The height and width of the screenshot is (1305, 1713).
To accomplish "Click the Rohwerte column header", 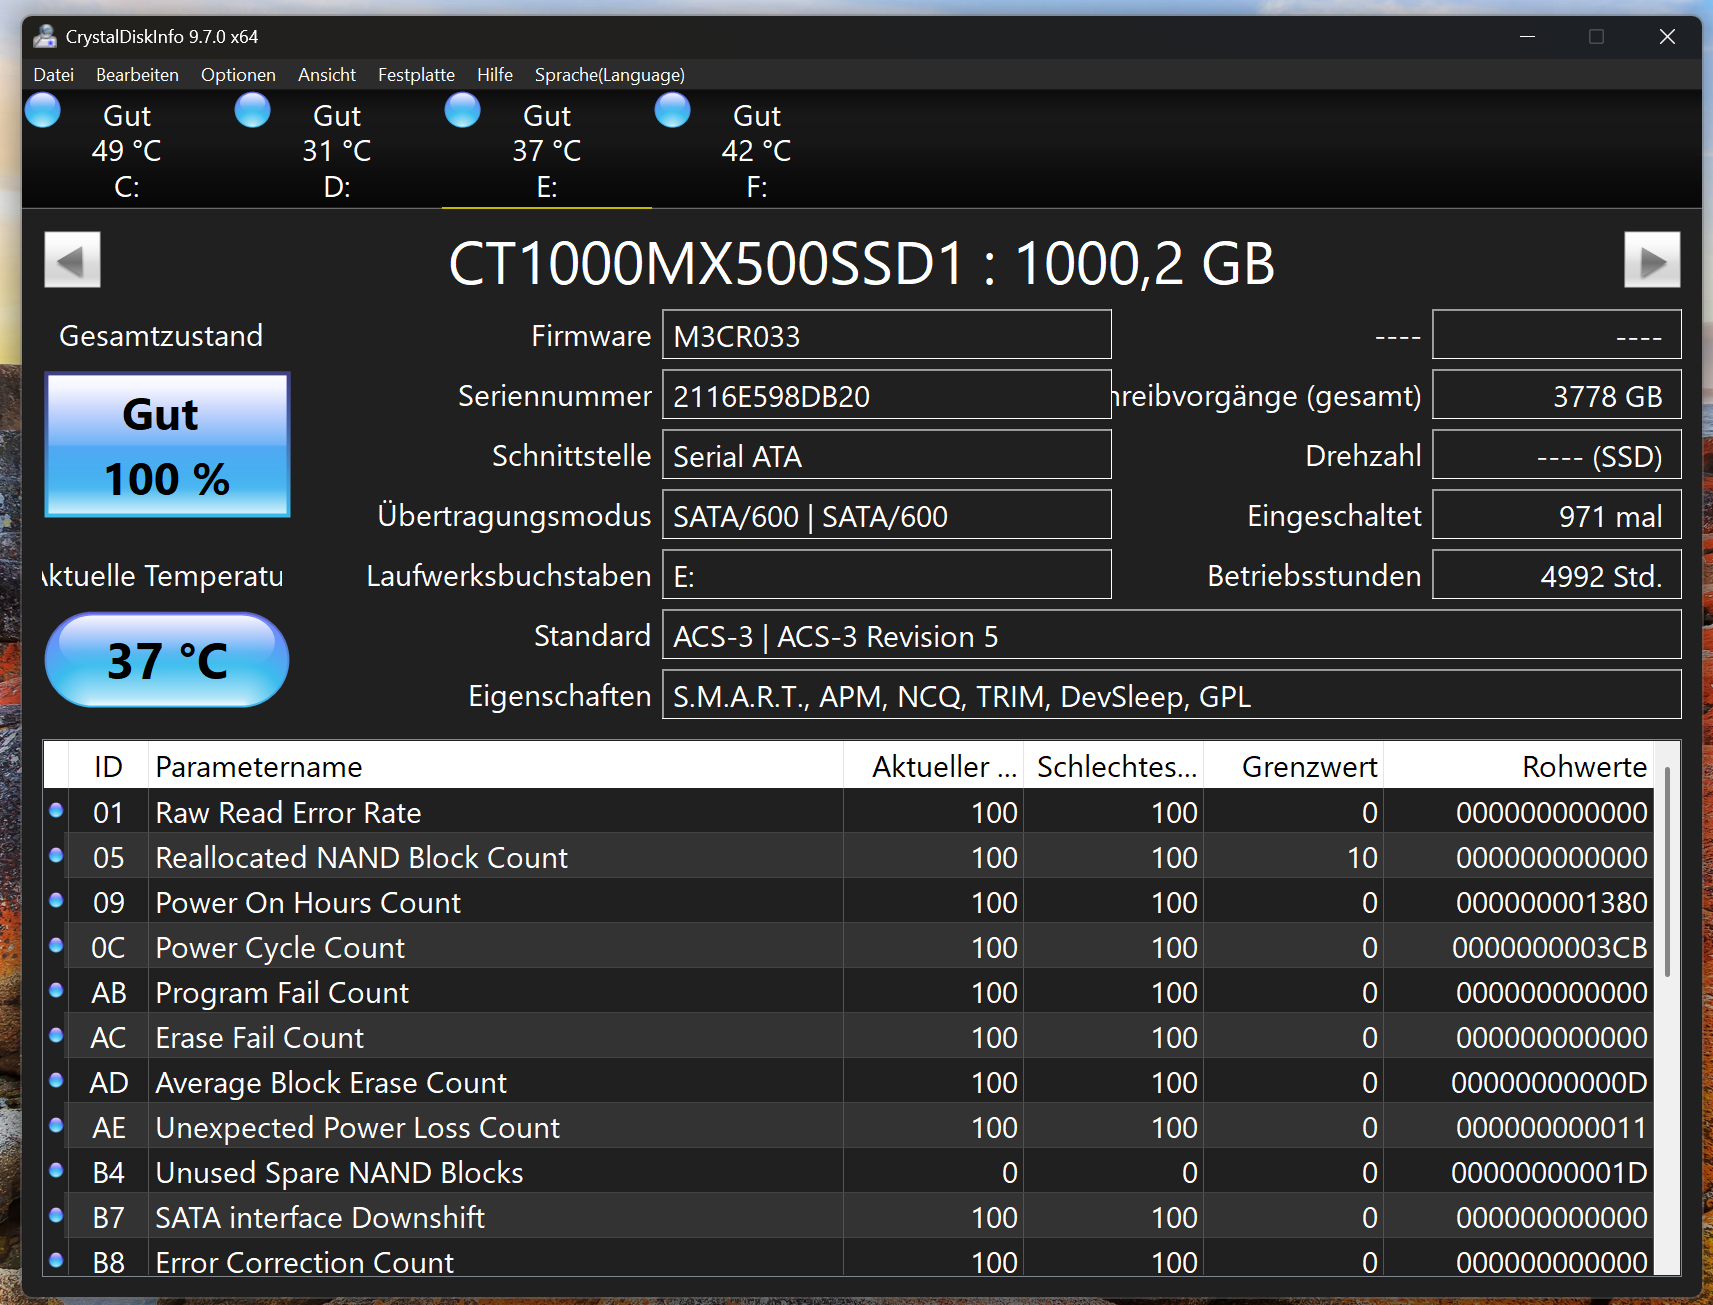I will pos(1518,766).
